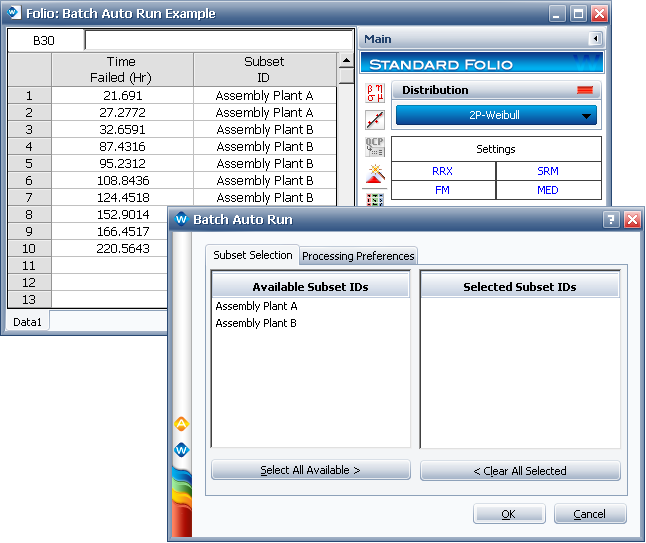Click the red Distribution options icon
The height and width of the screenshot is (543, 646).
tap(585, 90)
